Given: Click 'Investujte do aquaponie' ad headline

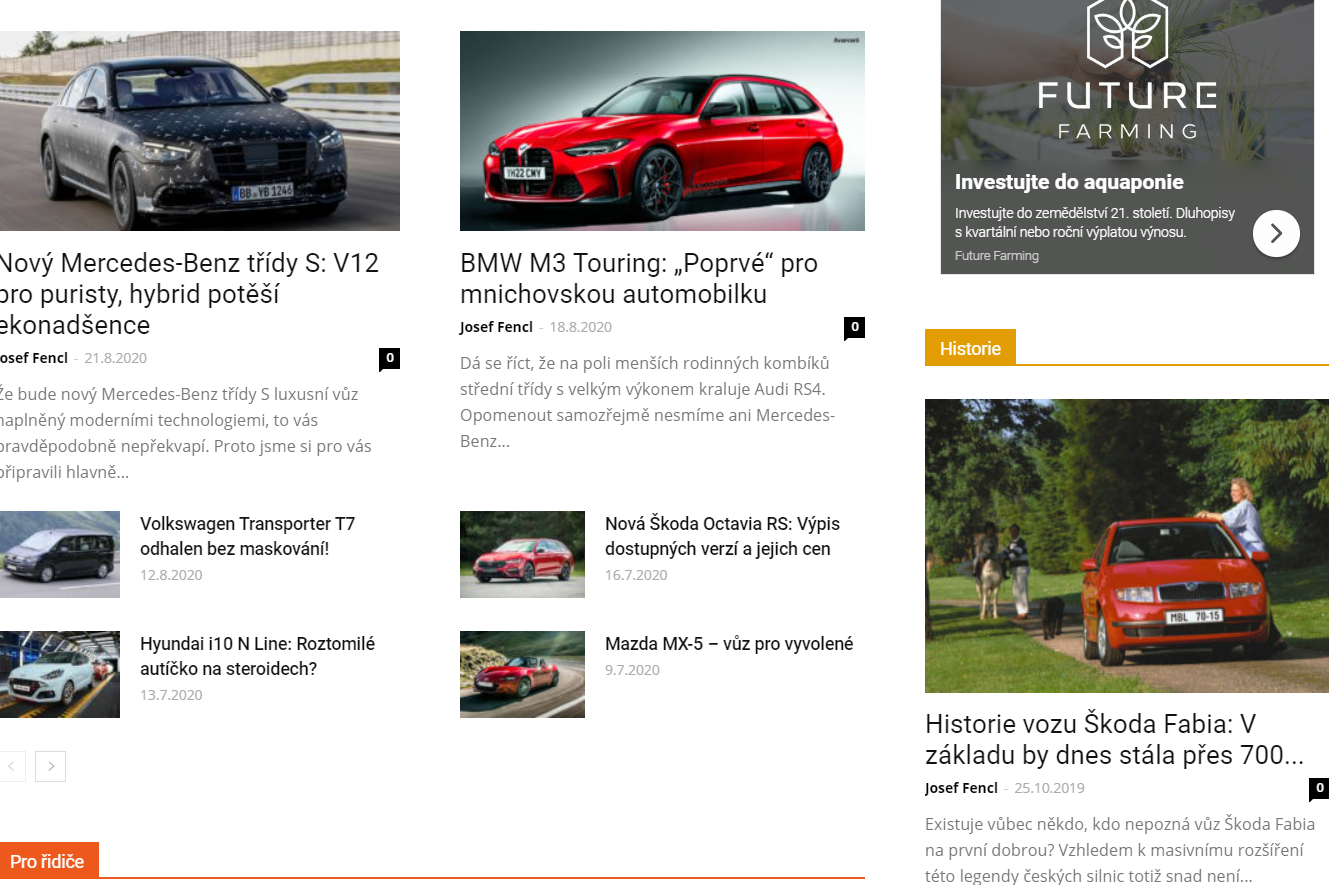Looking at the screenshot, I should click(x=1069, y=182).
